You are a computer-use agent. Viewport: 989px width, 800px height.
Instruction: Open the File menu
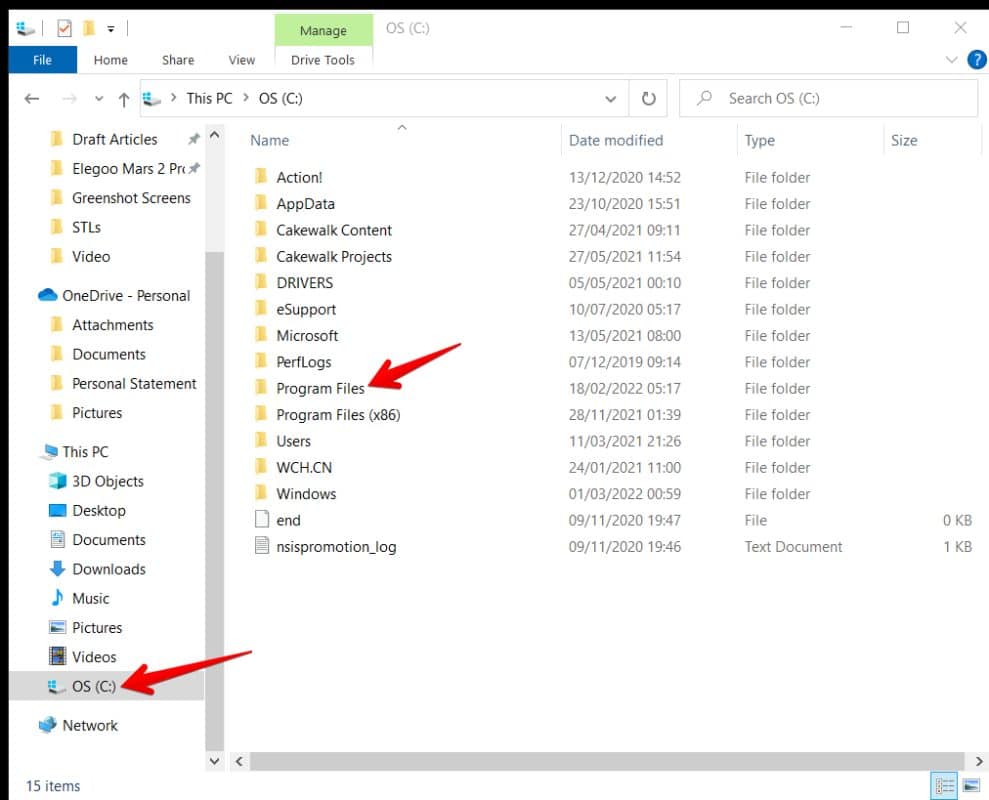coord(42,60)
